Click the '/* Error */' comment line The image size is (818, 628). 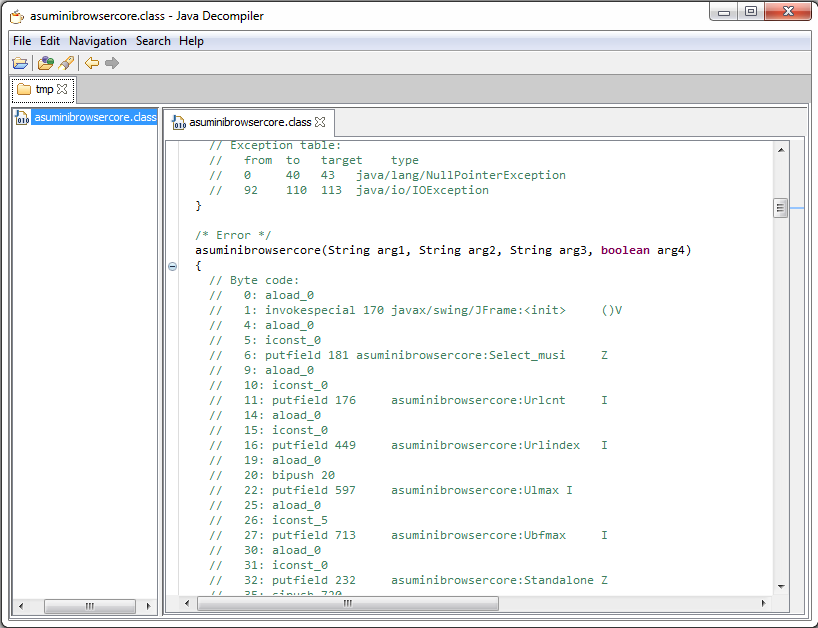tap(233, 235)
